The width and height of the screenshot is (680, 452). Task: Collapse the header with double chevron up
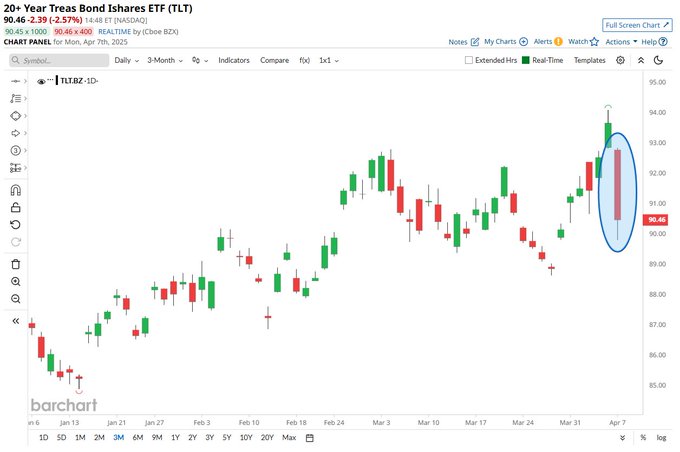(641, 60)
